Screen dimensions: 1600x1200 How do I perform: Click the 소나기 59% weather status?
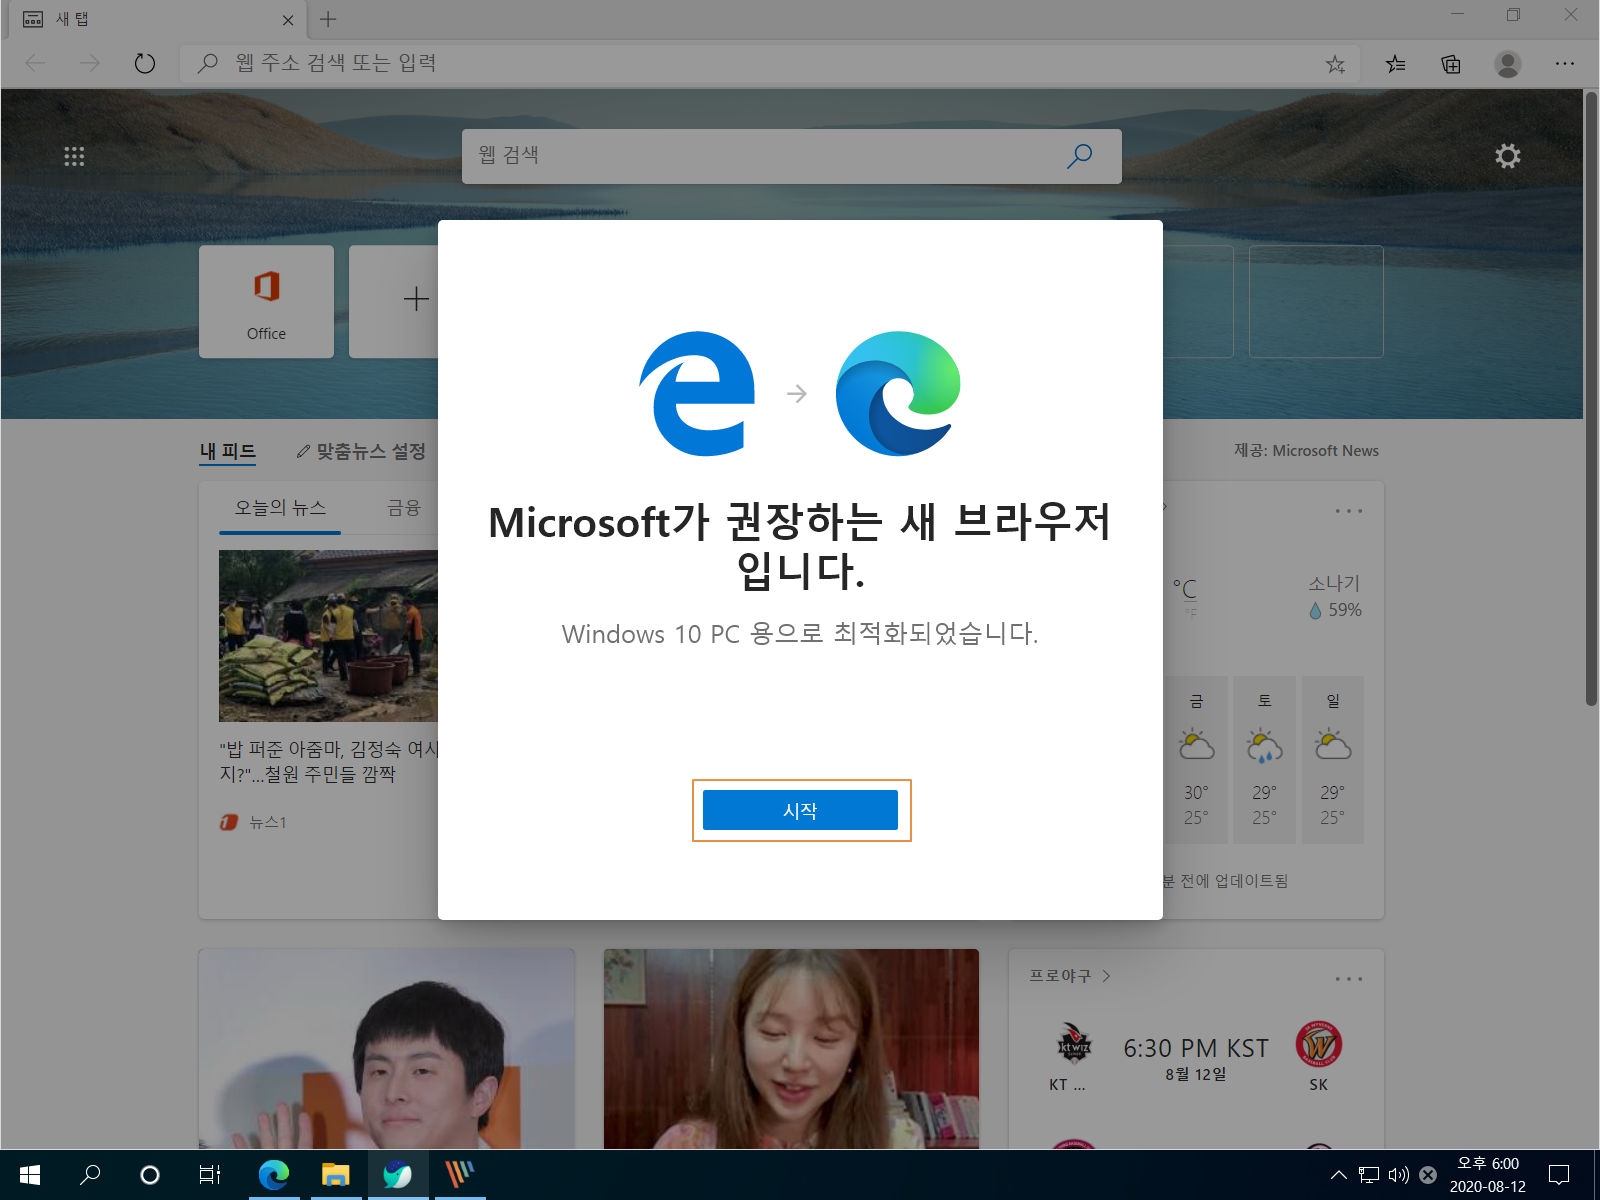click(x=1335, y=597)
